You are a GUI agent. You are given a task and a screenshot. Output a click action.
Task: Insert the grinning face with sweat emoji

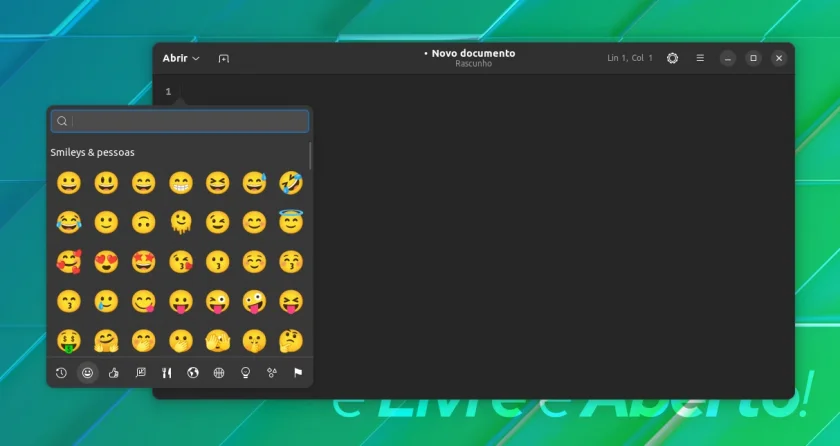coord(254,183)
